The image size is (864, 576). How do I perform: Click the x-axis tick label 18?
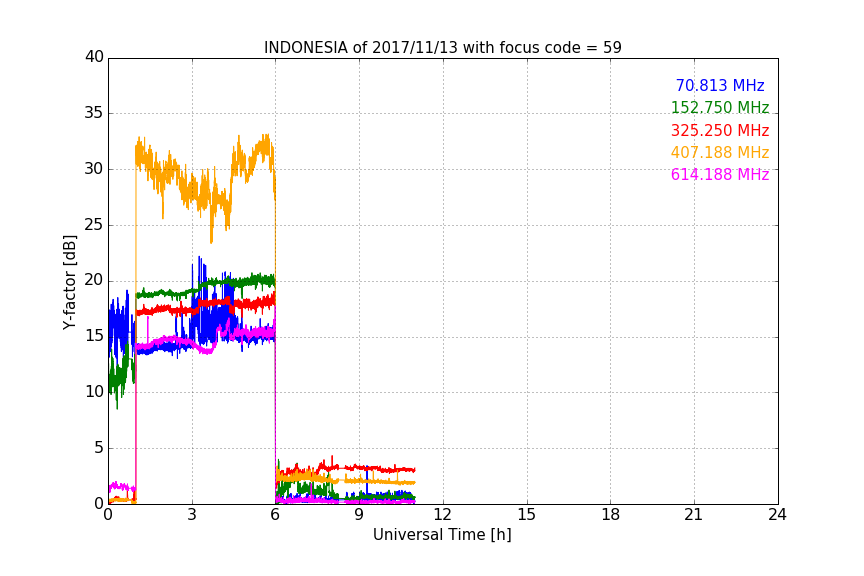coord(611,515)
